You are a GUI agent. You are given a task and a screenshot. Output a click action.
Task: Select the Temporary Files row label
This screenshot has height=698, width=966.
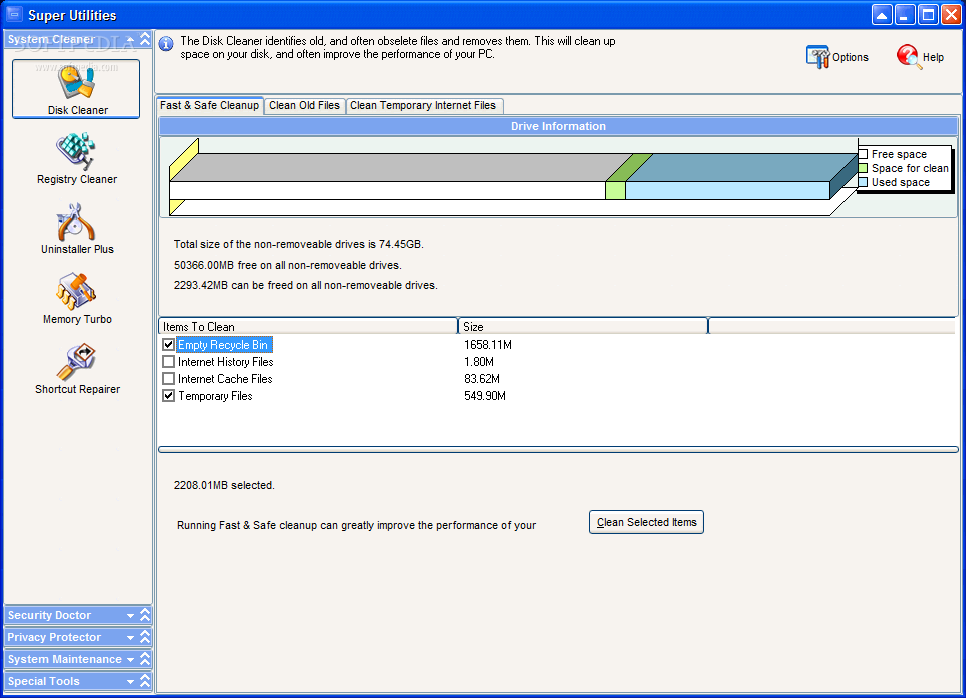pyautogui.click(x=215, y=396)
